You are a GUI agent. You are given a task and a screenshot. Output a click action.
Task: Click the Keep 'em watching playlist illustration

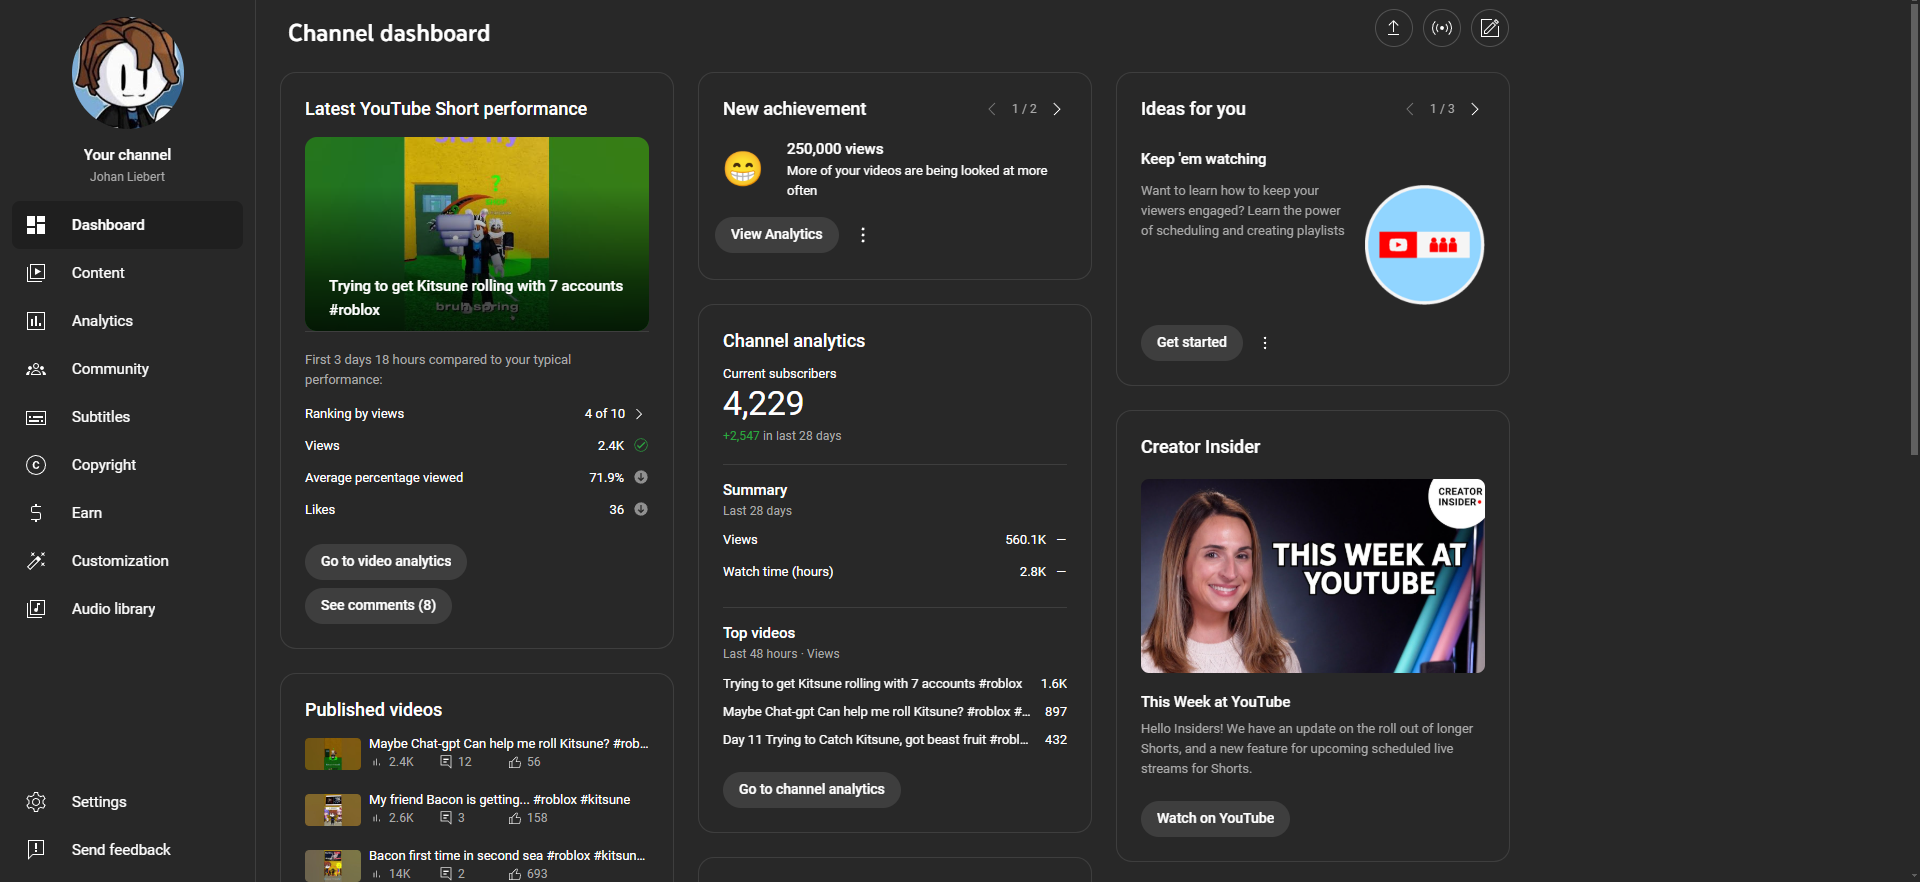(1424, 245)
